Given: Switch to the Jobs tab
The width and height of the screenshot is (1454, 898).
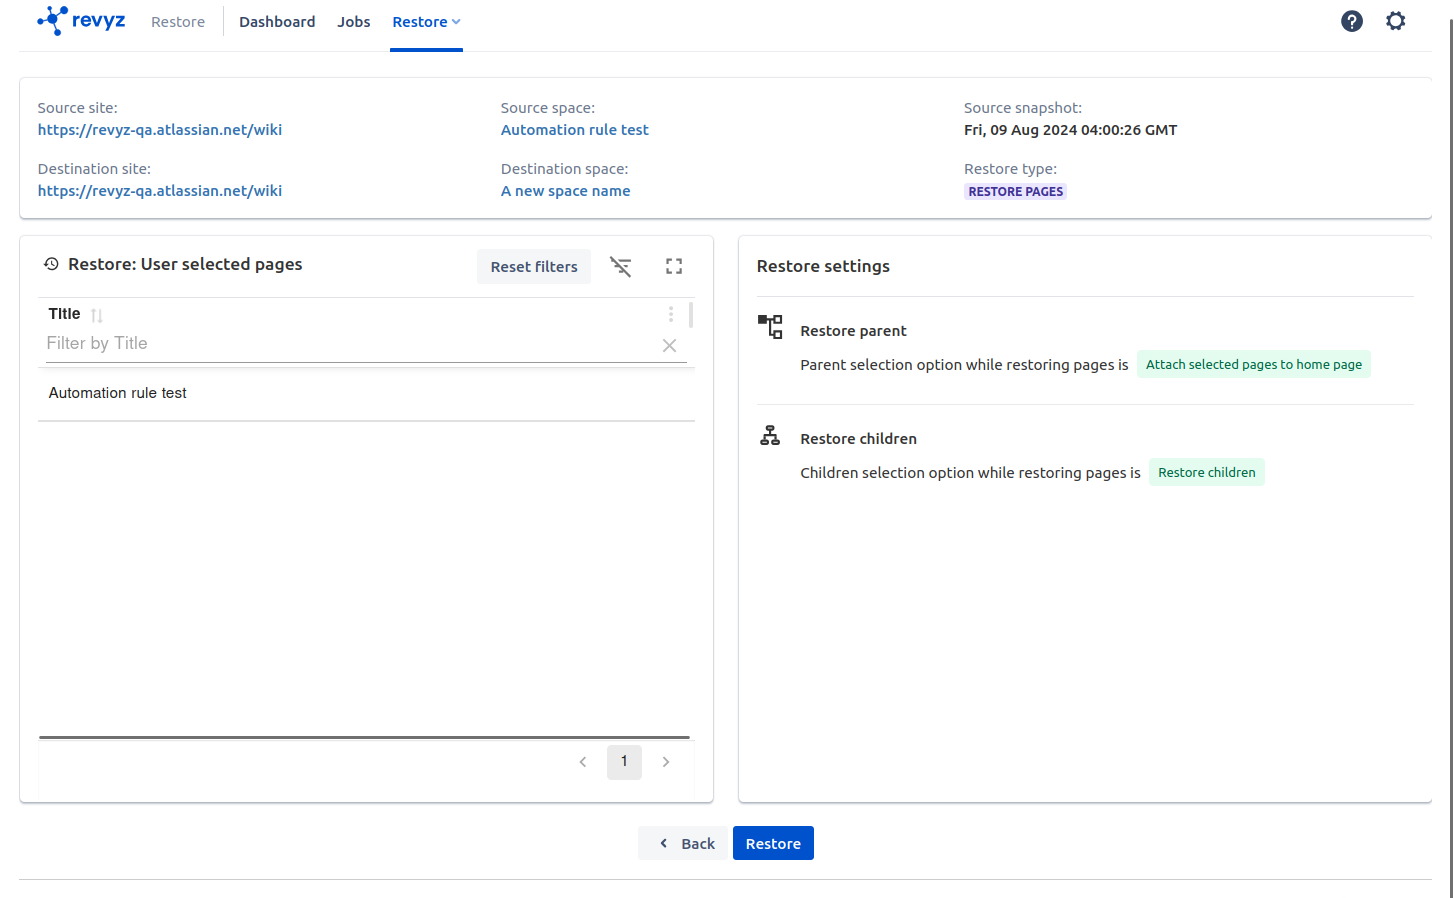Looking at the screenshot, I should coord(354,22).
